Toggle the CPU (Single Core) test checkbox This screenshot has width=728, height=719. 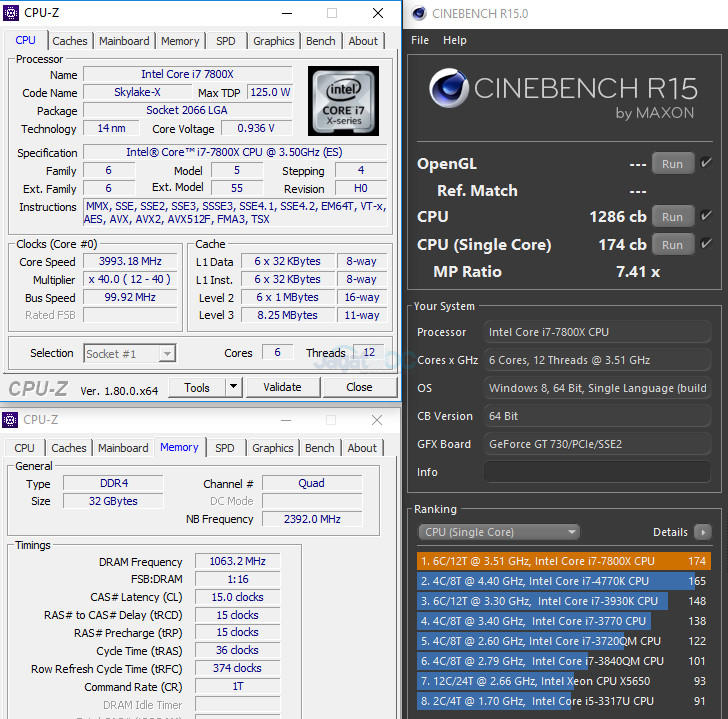tap(706, 244)
